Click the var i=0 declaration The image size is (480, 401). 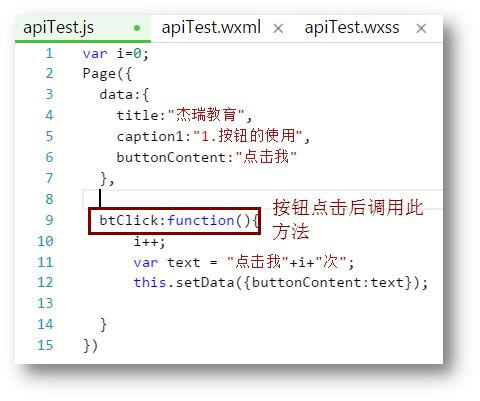coord(116,53)
